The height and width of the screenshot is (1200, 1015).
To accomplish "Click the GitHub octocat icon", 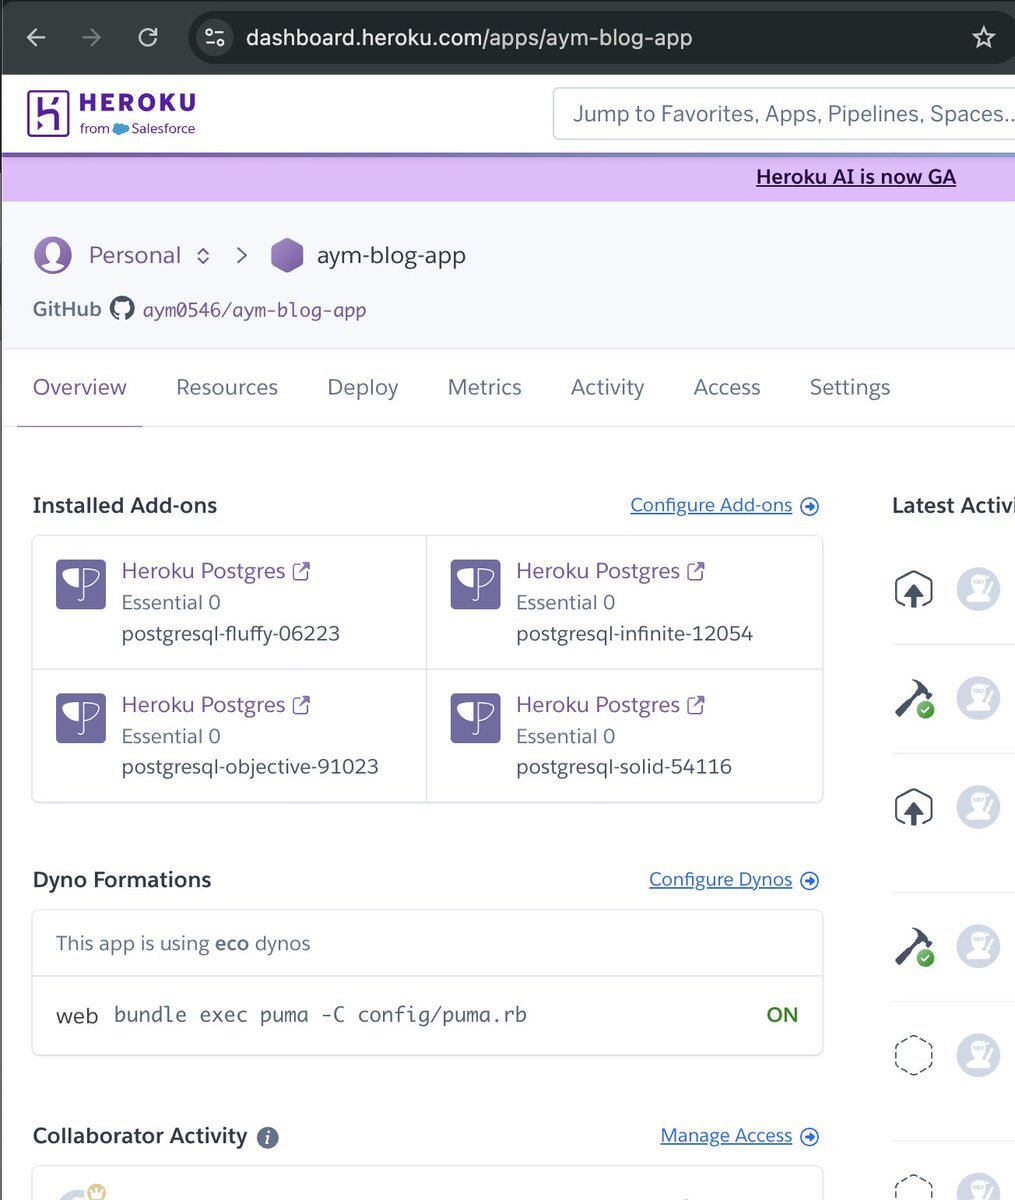I will tap(122, 308).
